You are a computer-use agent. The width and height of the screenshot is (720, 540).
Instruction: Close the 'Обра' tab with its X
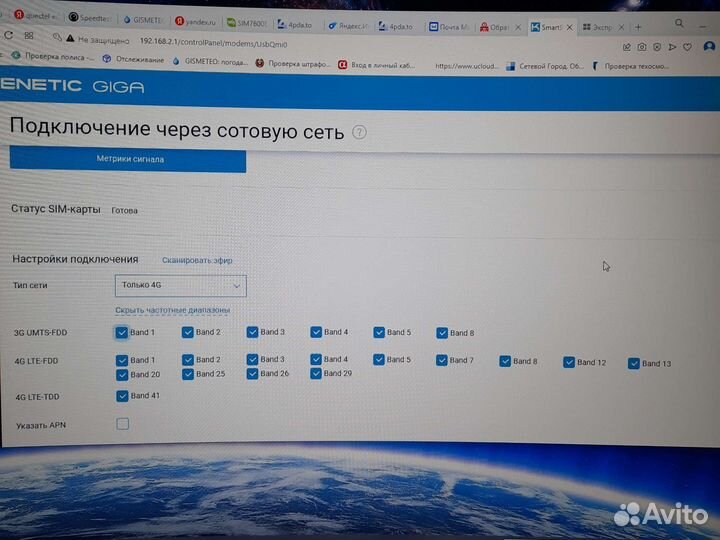(518, 28)
